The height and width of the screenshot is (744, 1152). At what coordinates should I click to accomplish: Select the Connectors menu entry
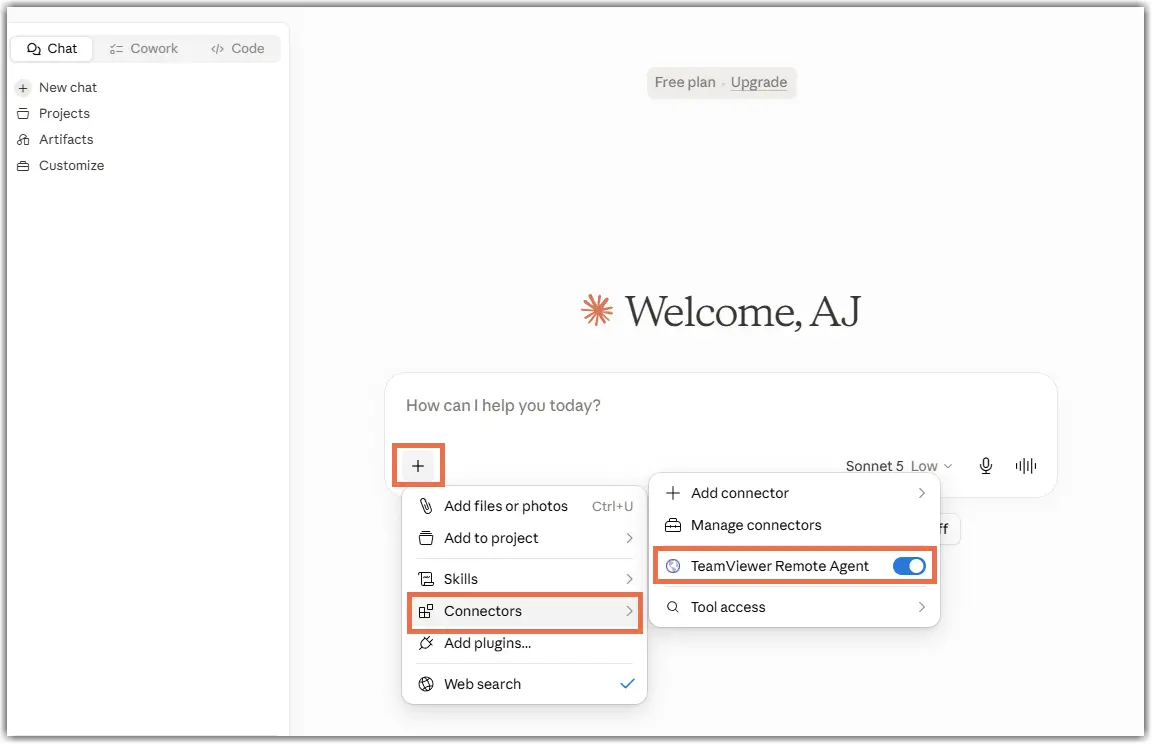[525, 611]
